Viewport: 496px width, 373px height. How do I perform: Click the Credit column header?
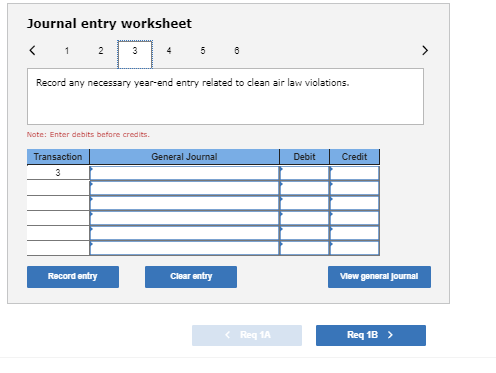354,157
